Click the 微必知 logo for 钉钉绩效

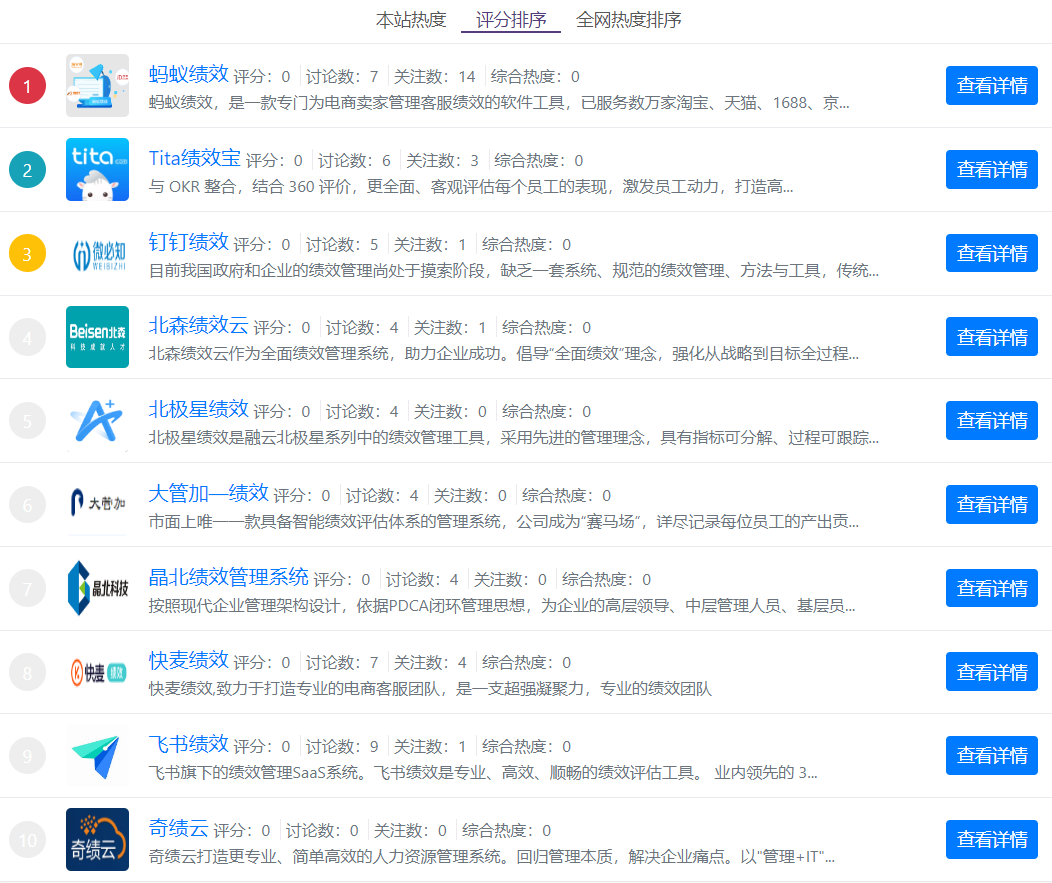click(97, 254)
